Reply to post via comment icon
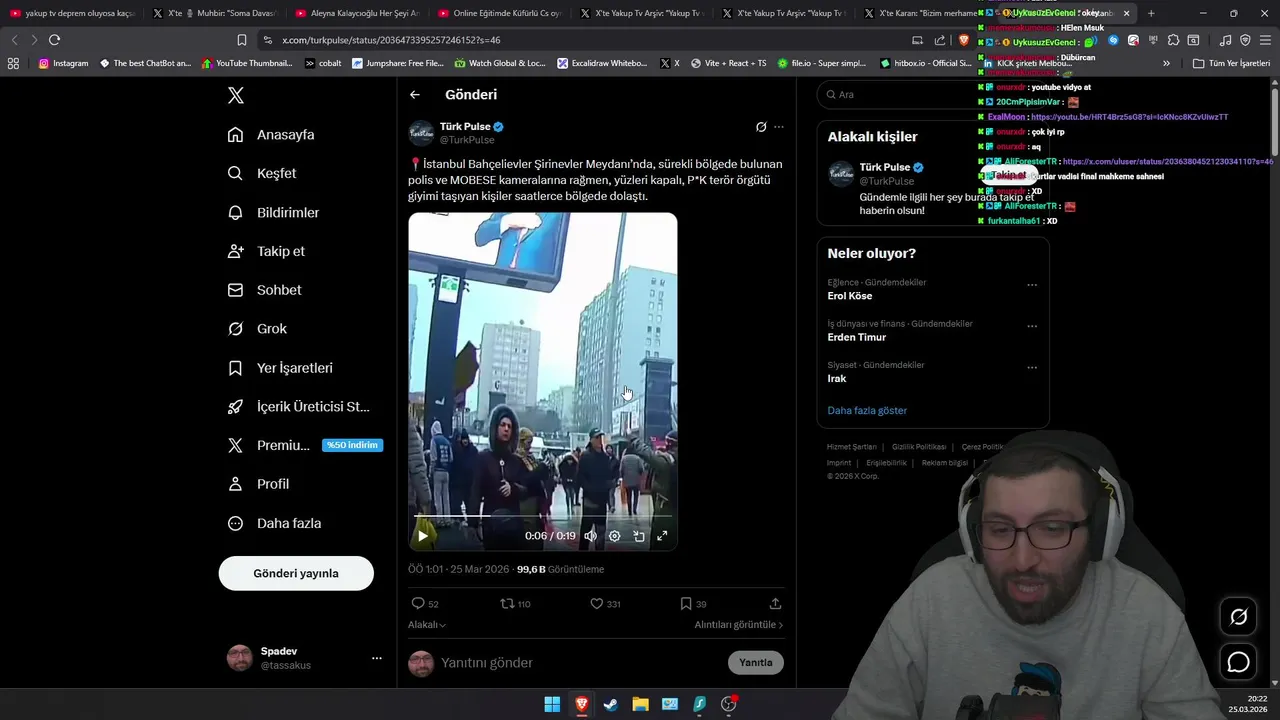This screenshot has height=720, width=1280. point(425,604)
